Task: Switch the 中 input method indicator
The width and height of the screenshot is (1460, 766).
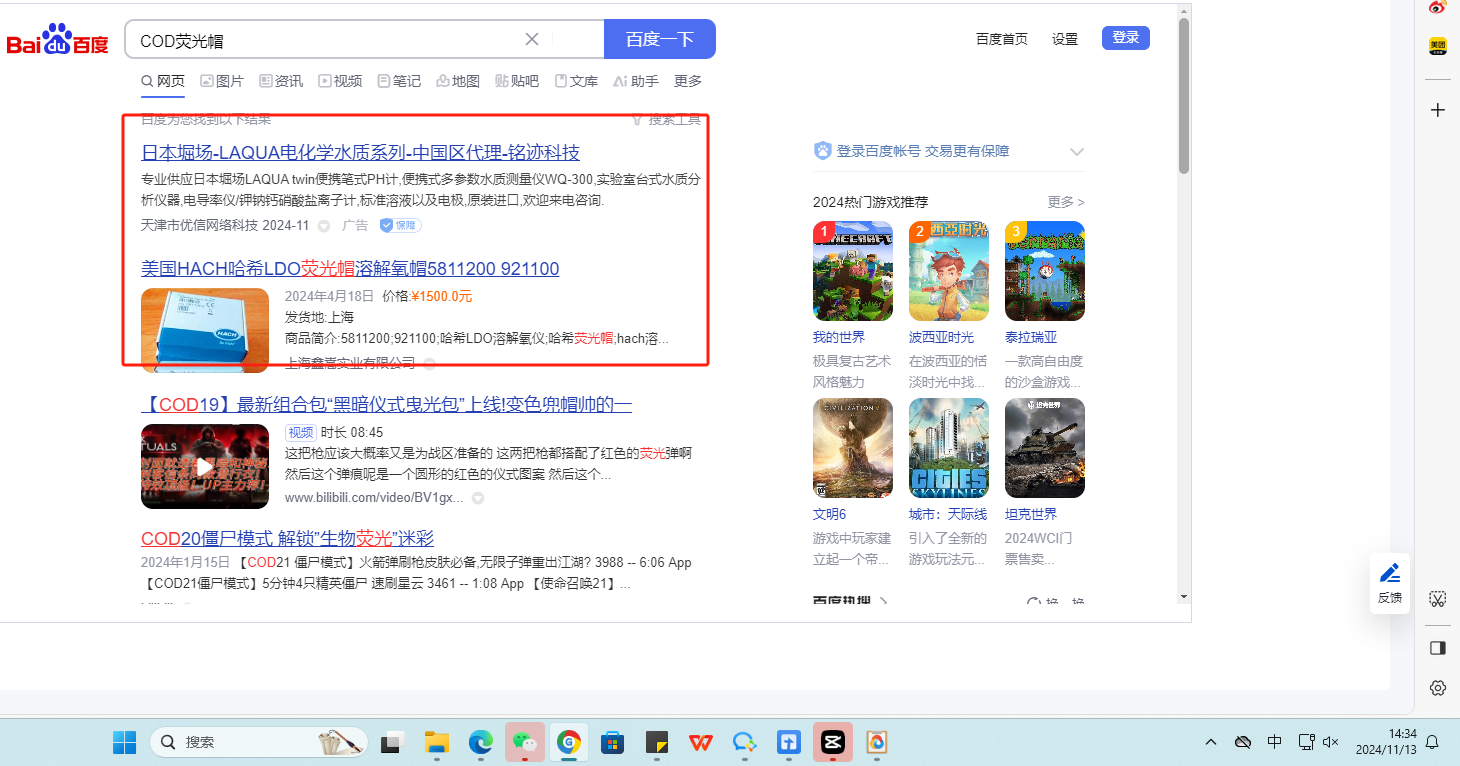Action: tap(1275, 742)
